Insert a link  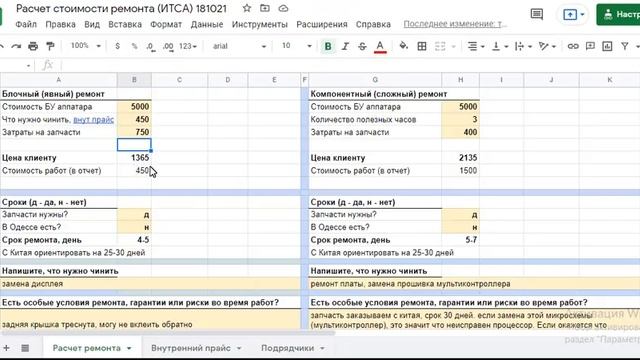click(x=573, y=46)
